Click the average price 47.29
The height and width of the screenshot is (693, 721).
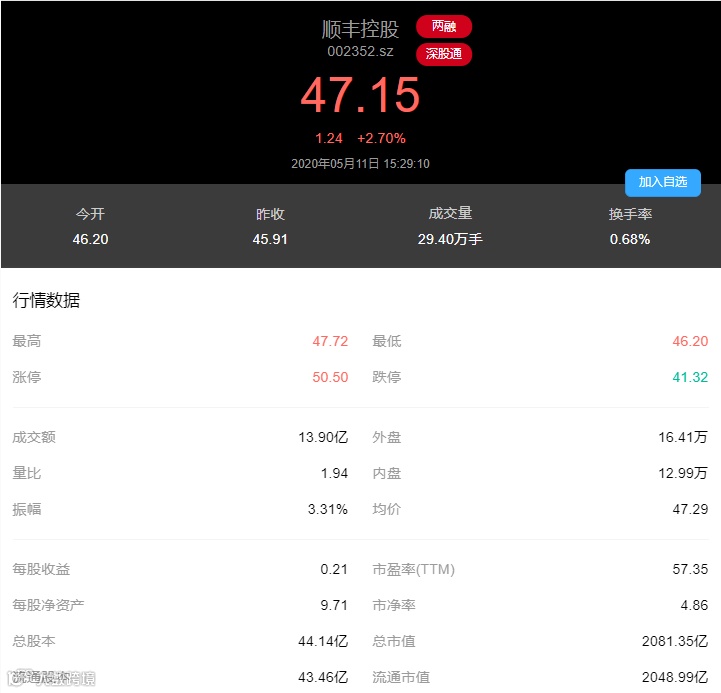click(690, 509)
